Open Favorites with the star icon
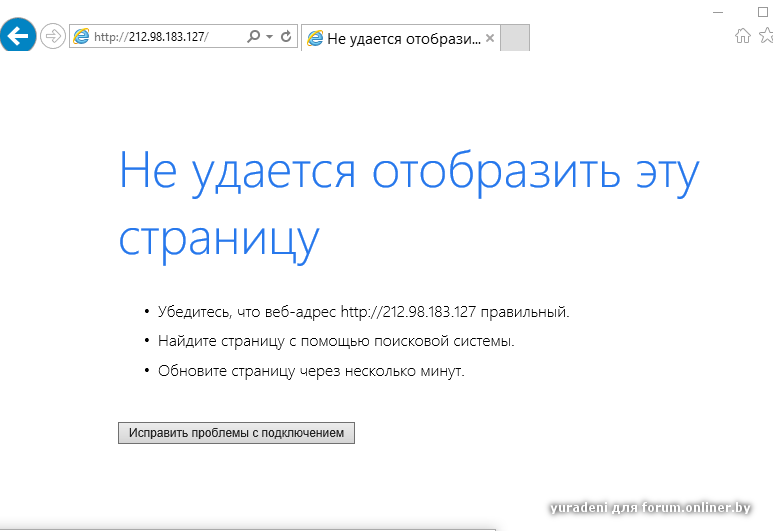 pyautogui.click(x=766, y=36)
